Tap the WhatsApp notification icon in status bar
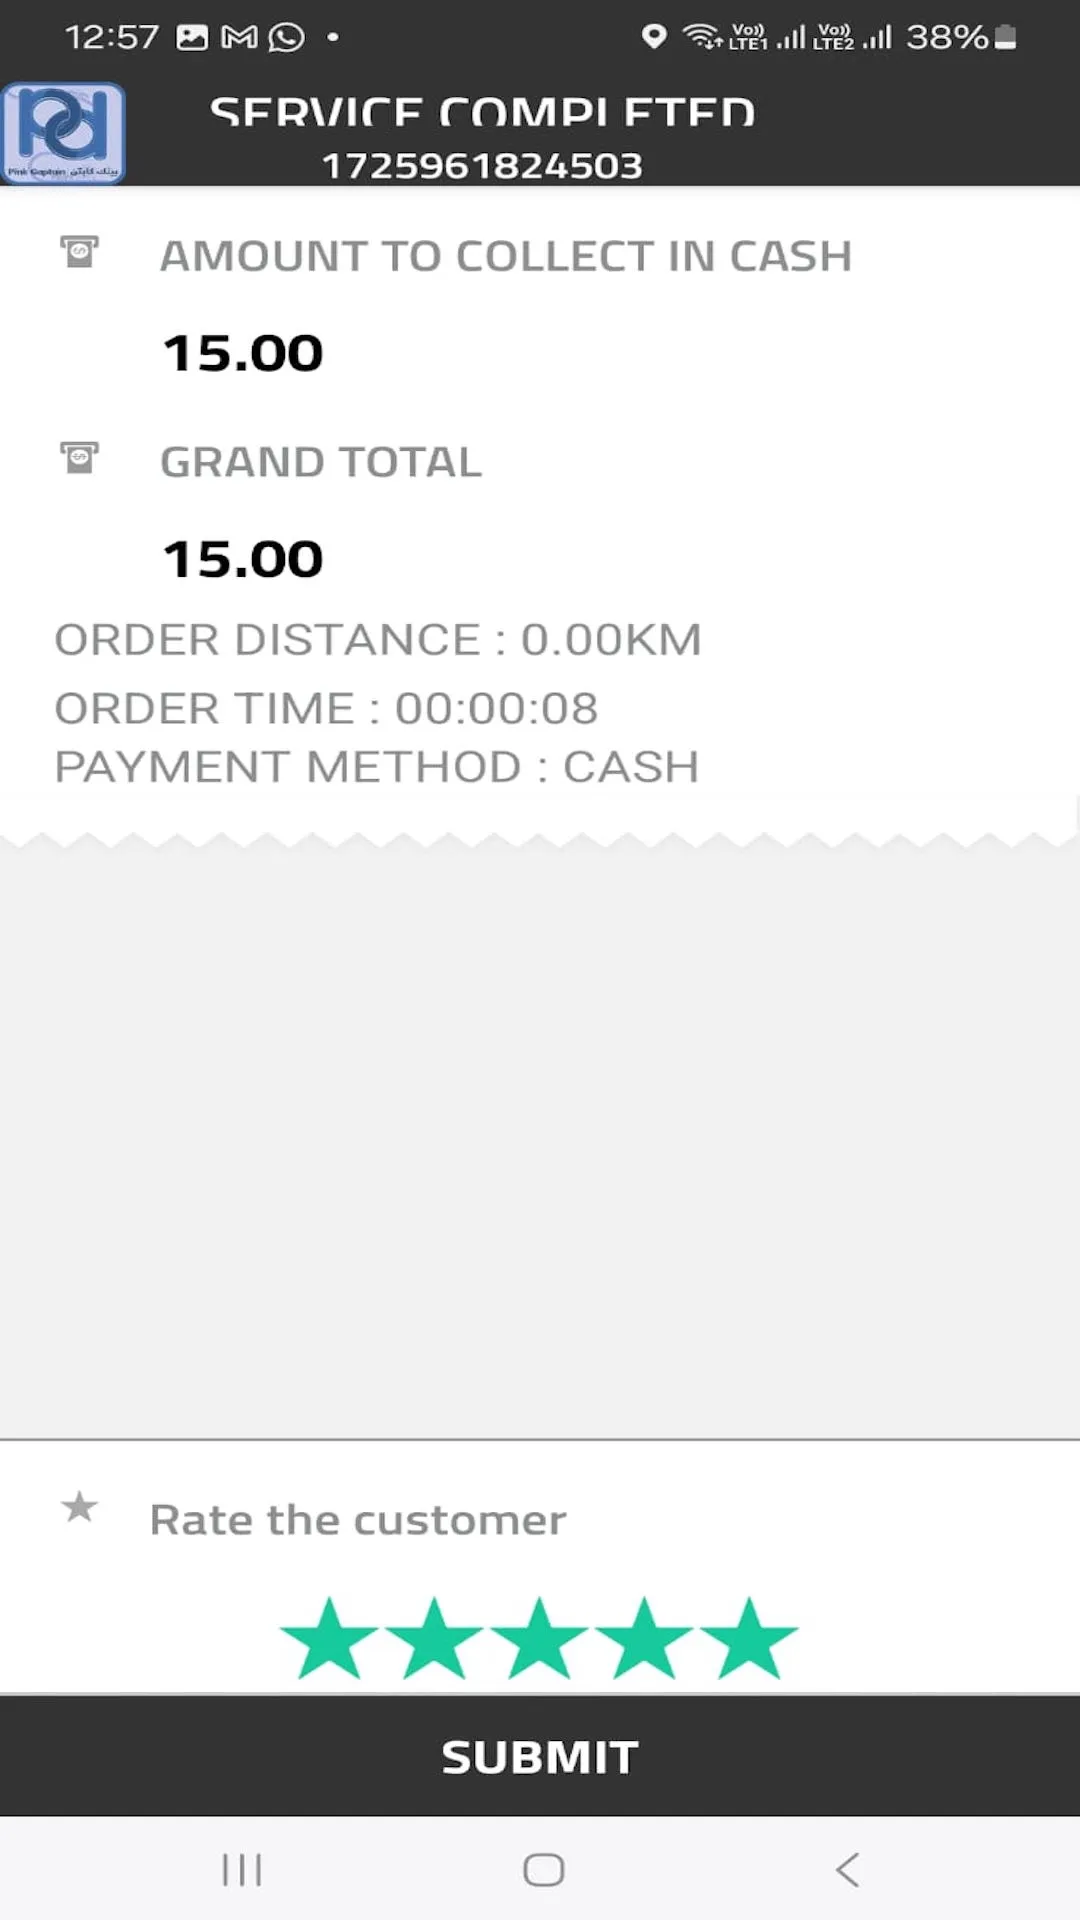This screenshot has width=1080, height=1920. pos(287,38)
